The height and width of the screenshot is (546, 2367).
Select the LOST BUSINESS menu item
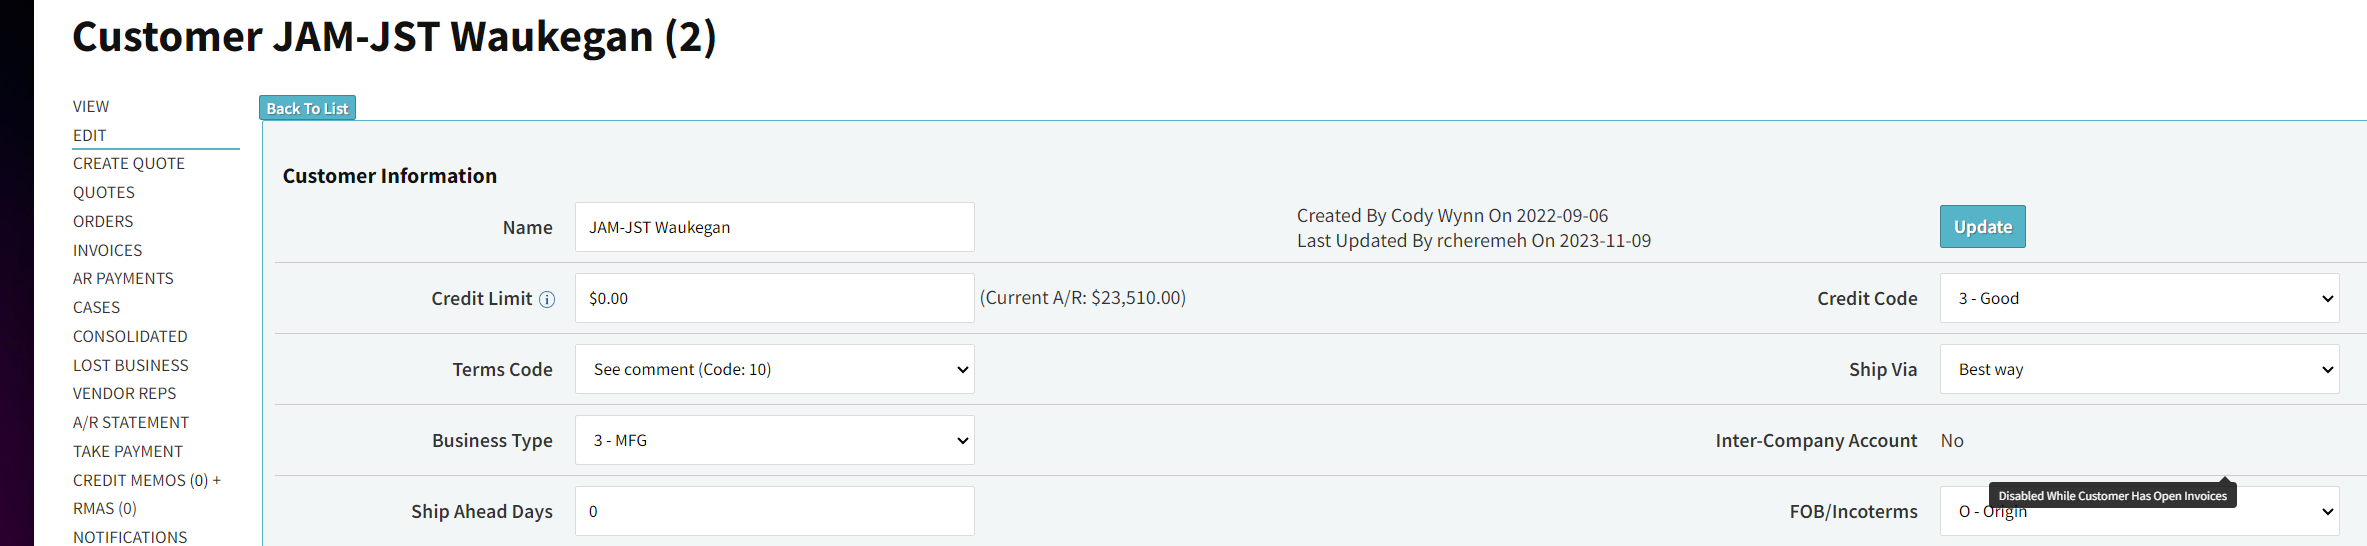(x=131, y=365)
